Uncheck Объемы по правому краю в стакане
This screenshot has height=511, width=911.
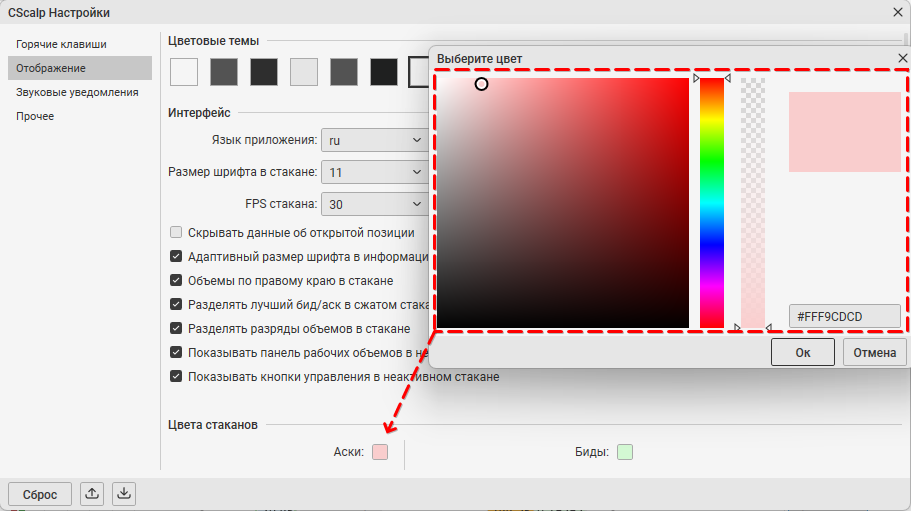175,280
